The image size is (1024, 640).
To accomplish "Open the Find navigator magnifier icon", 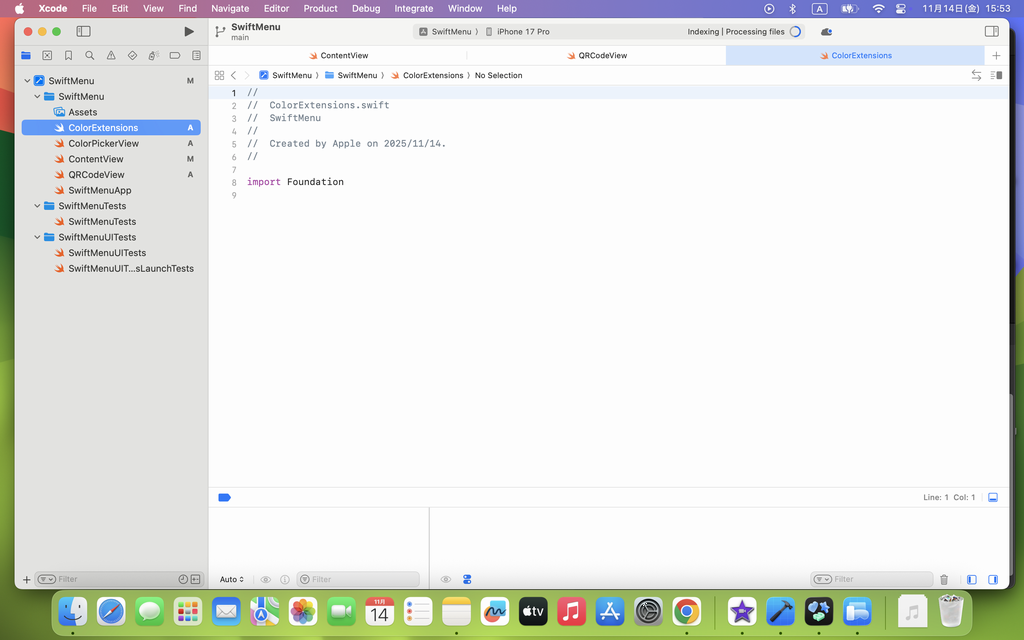I will tap(90, 56).
